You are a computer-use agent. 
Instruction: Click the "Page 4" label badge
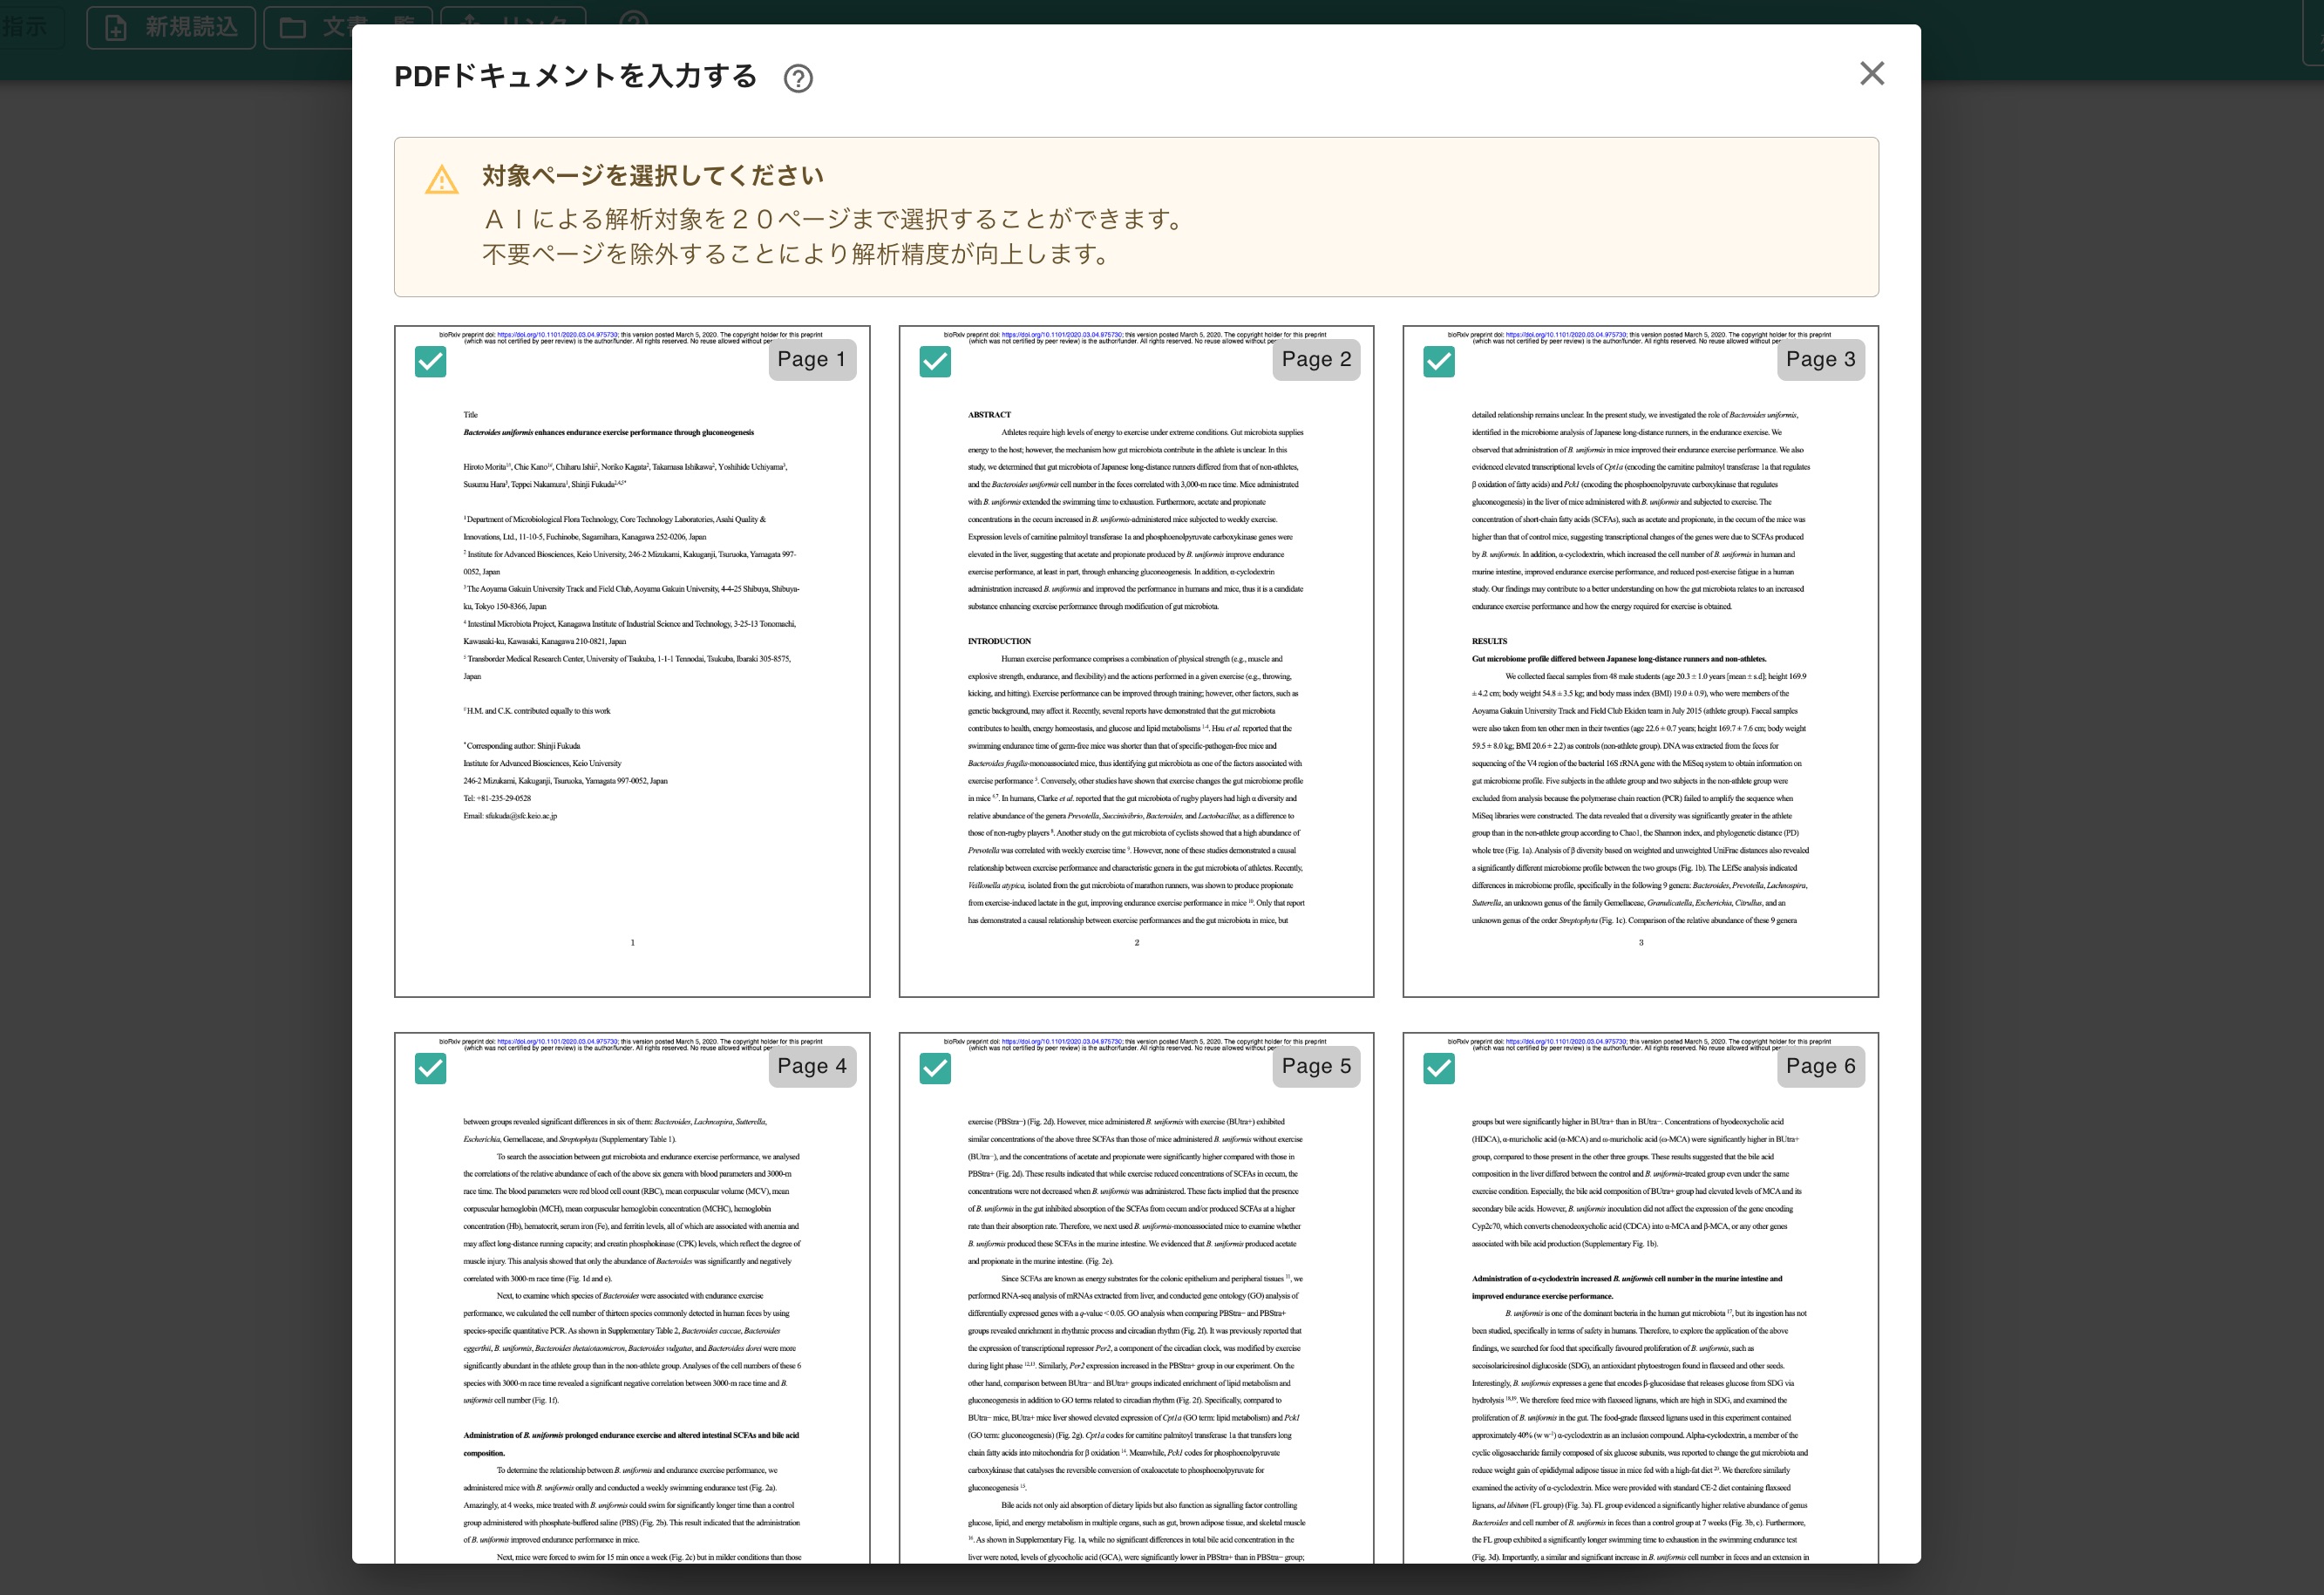click(812, 1066)
